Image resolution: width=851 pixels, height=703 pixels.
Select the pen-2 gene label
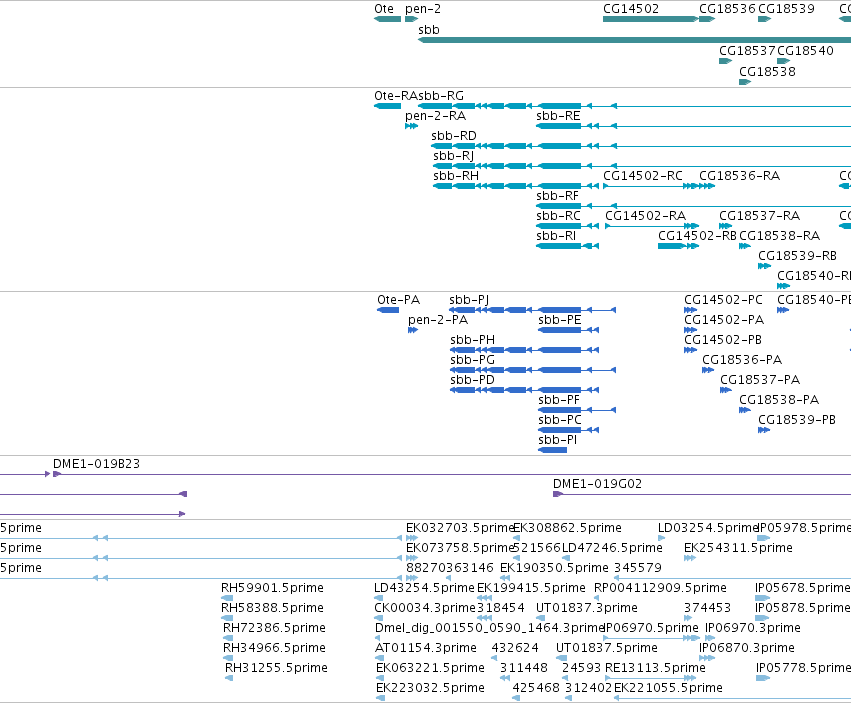423,9
